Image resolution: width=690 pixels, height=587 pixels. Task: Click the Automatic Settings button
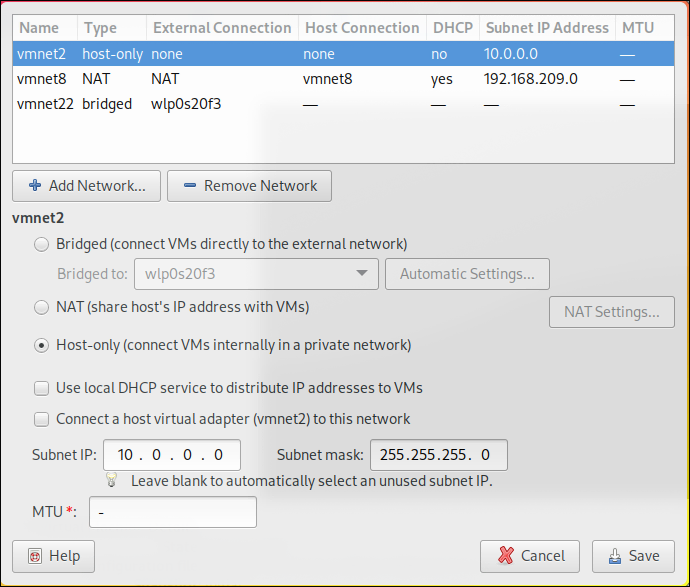point(467,274)
